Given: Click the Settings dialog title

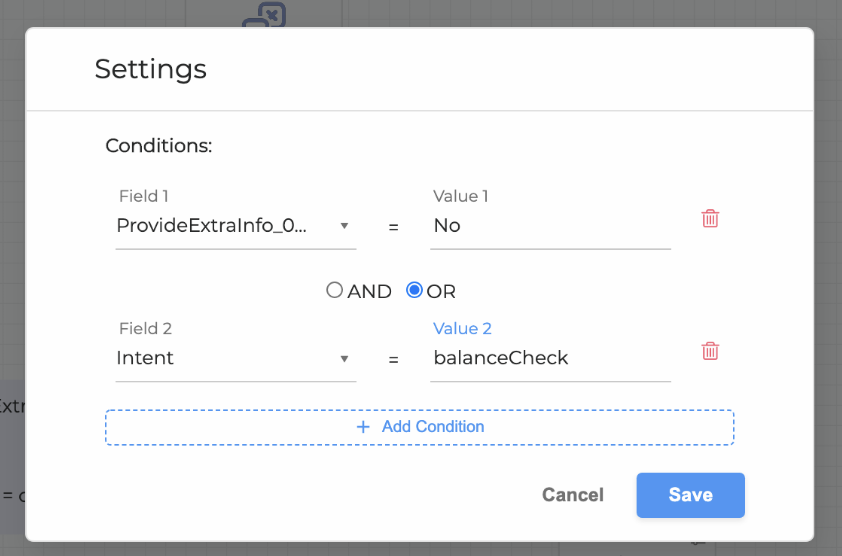Looking at the screenshot, I should (151, 69).
